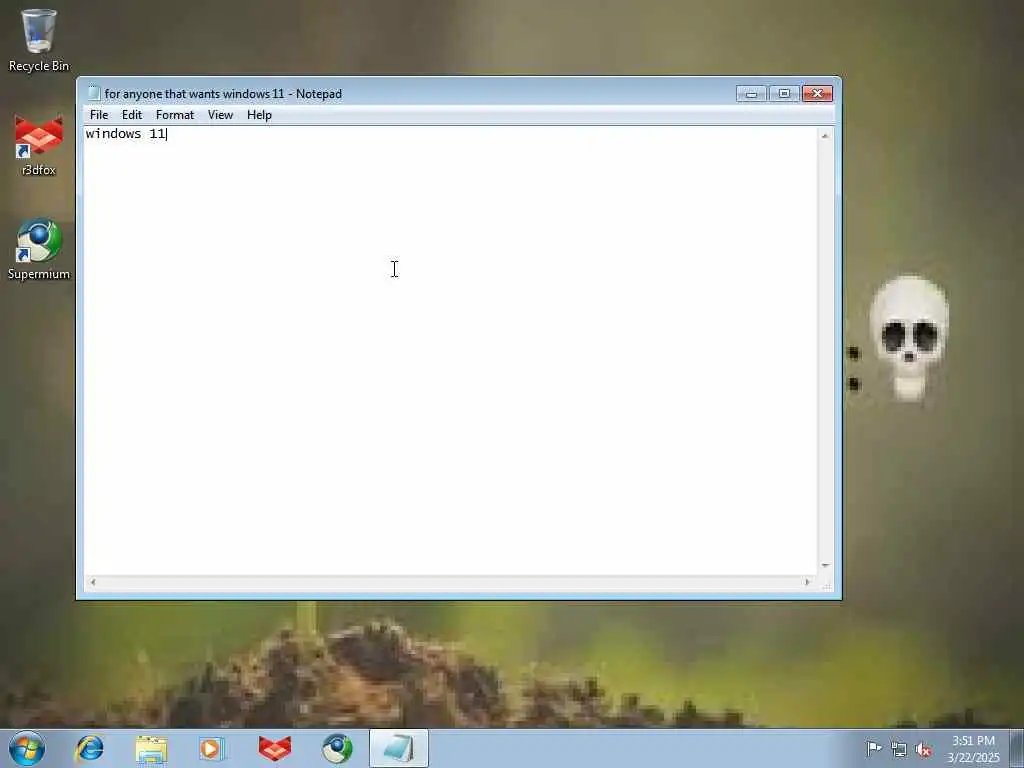This screenshot has width=1024, height=768.
Task: Open the Format menu in Notepad
Action: (x=175, y=115)
